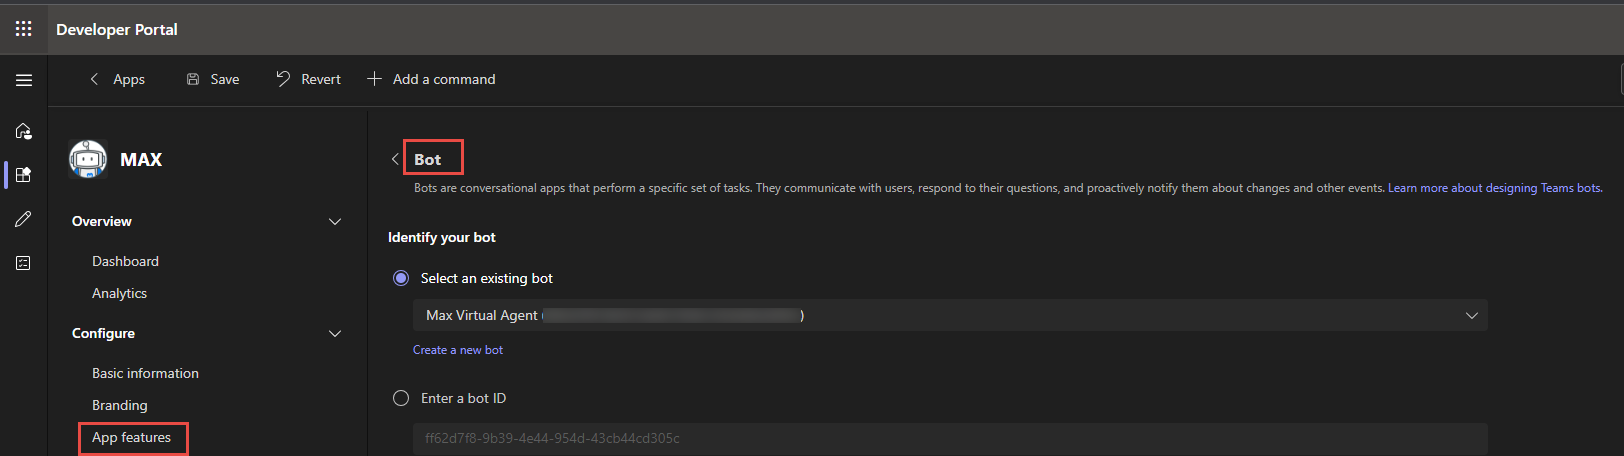Save the app changes
This screenshot has width=1624, height=456.
(213, 79)
